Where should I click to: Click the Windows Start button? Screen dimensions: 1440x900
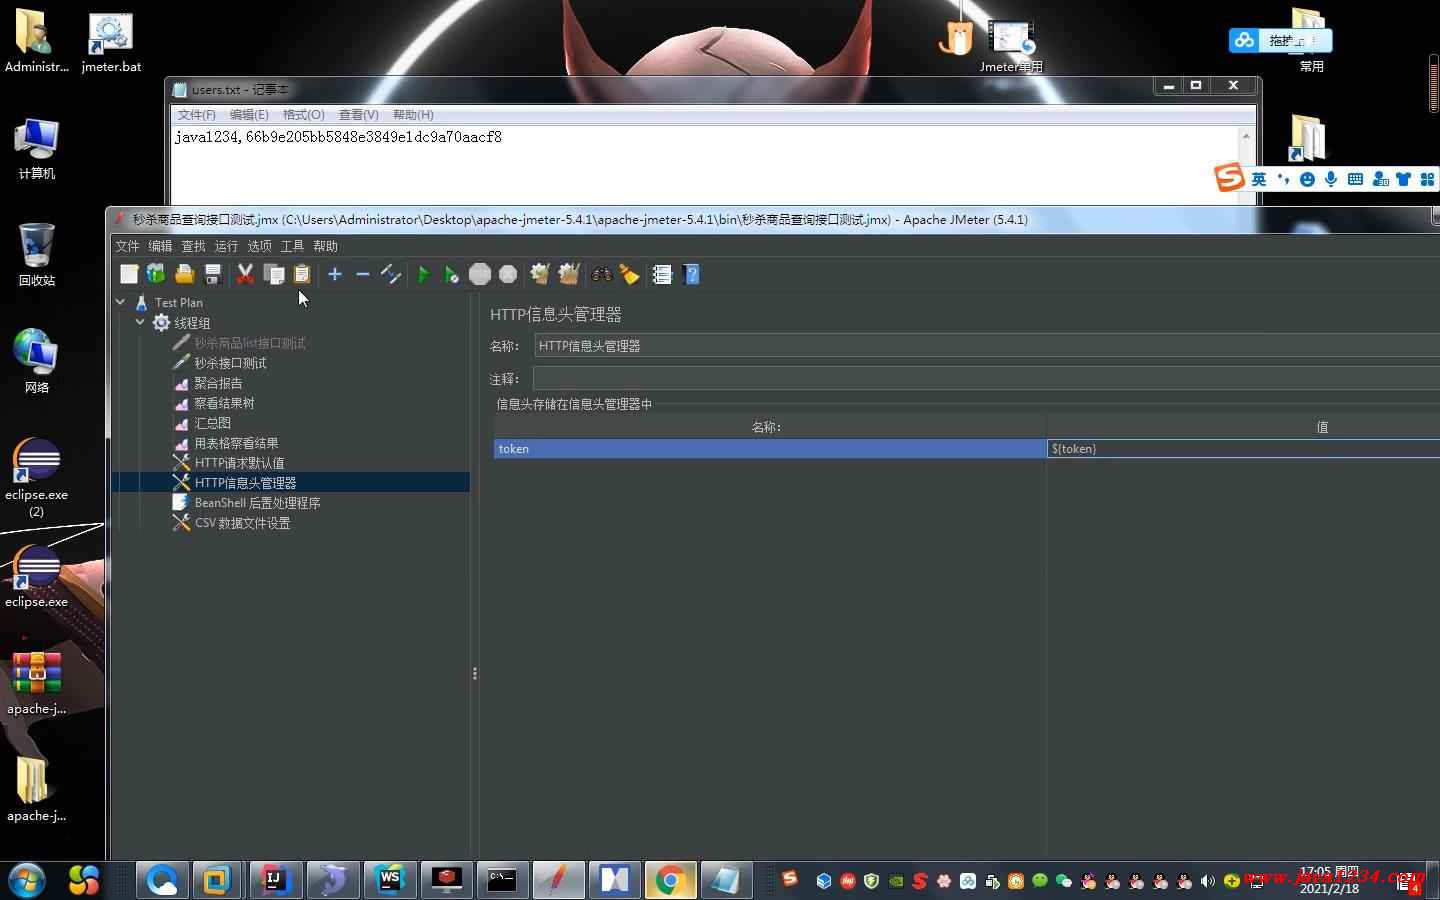[26, 880]
